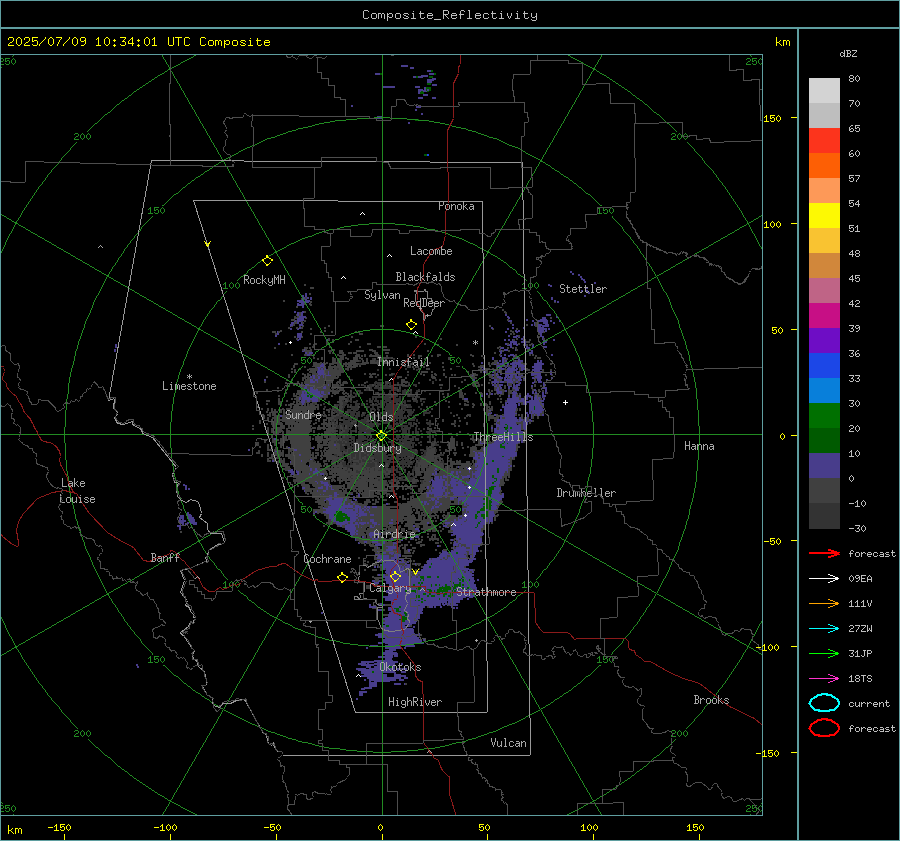900x841 pixels.
Task: Click the RockyMH map label
Action: (264, 280)
